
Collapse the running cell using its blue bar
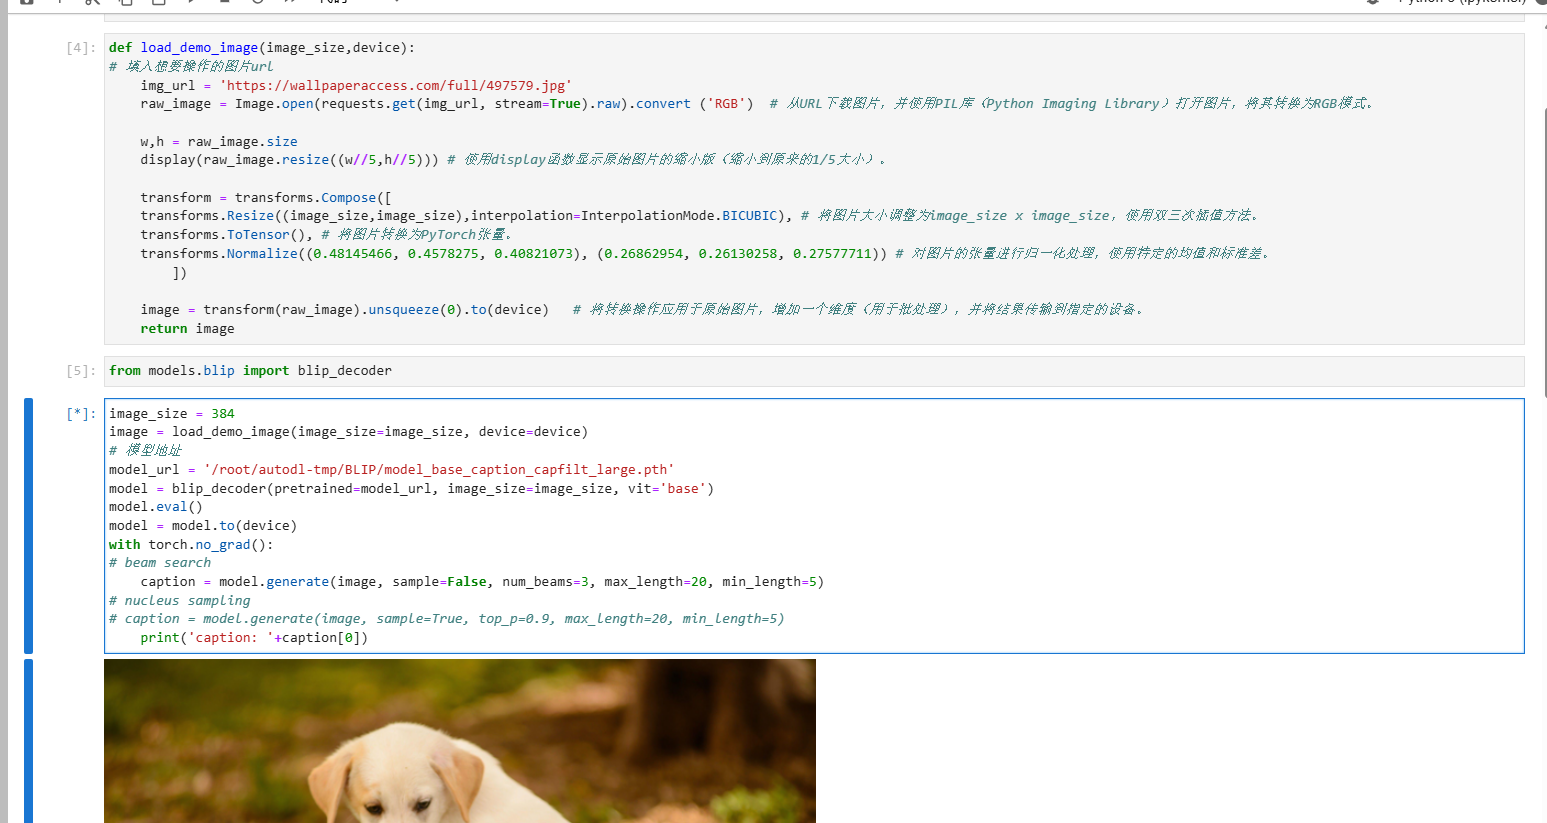tap(28, 526)
